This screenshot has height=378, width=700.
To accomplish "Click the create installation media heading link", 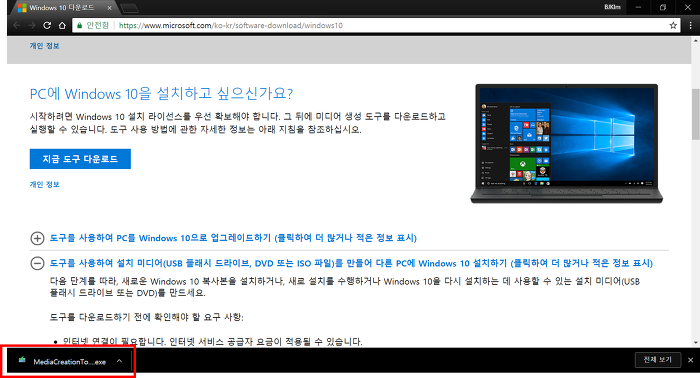I will (351, 263).
